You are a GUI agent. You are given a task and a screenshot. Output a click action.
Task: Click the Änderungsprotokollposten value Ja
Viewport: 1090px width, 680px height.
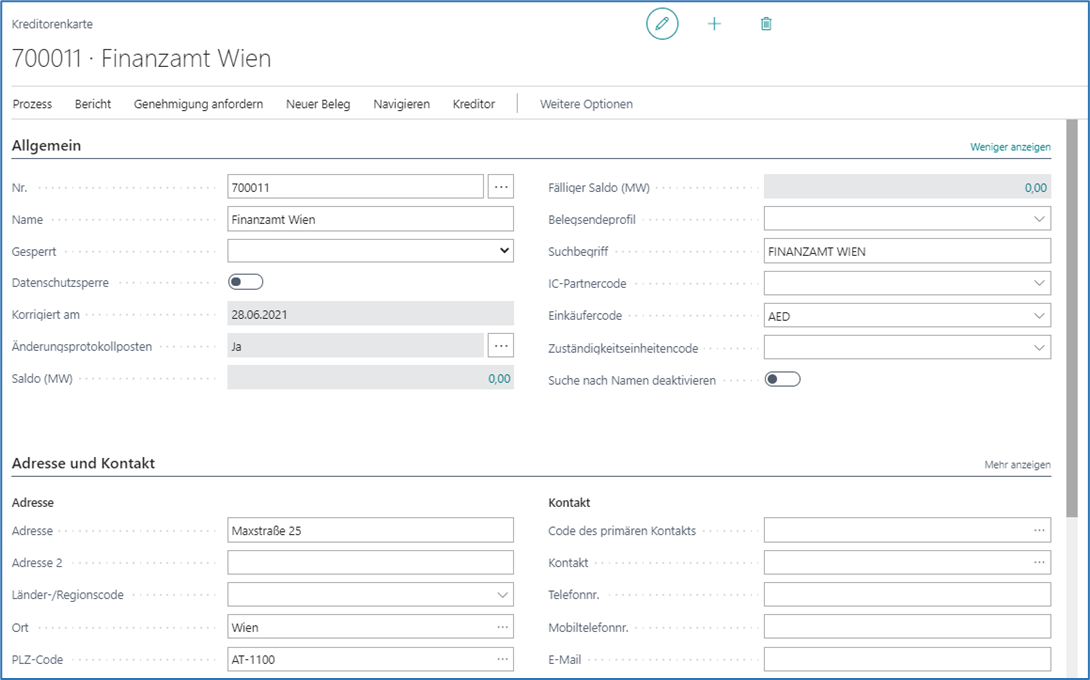(x=355, y=346)
